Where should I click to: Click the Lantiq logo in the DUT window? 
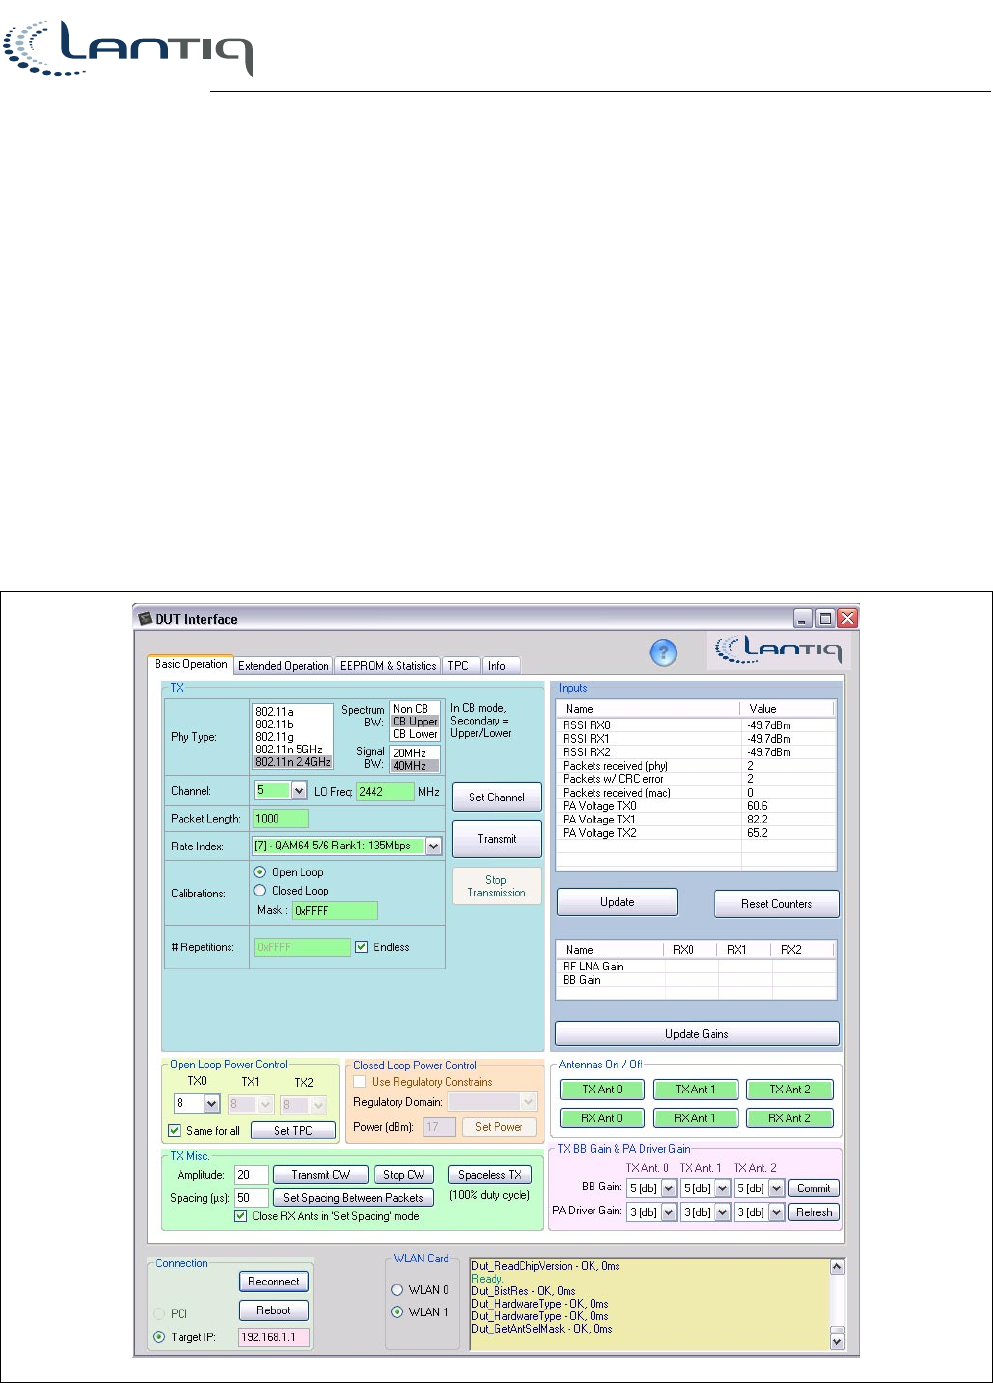(x=779, y=650)
